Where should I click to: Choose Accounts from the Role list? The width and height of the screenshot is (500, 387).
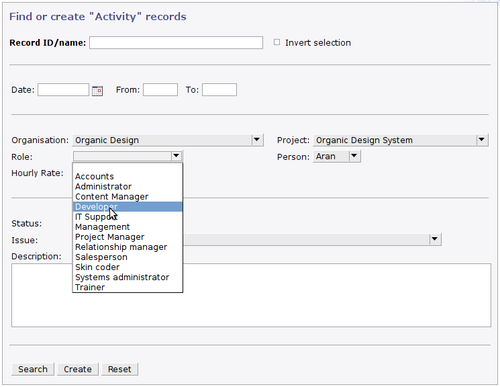pyautogui.click(x=127, y=176)
